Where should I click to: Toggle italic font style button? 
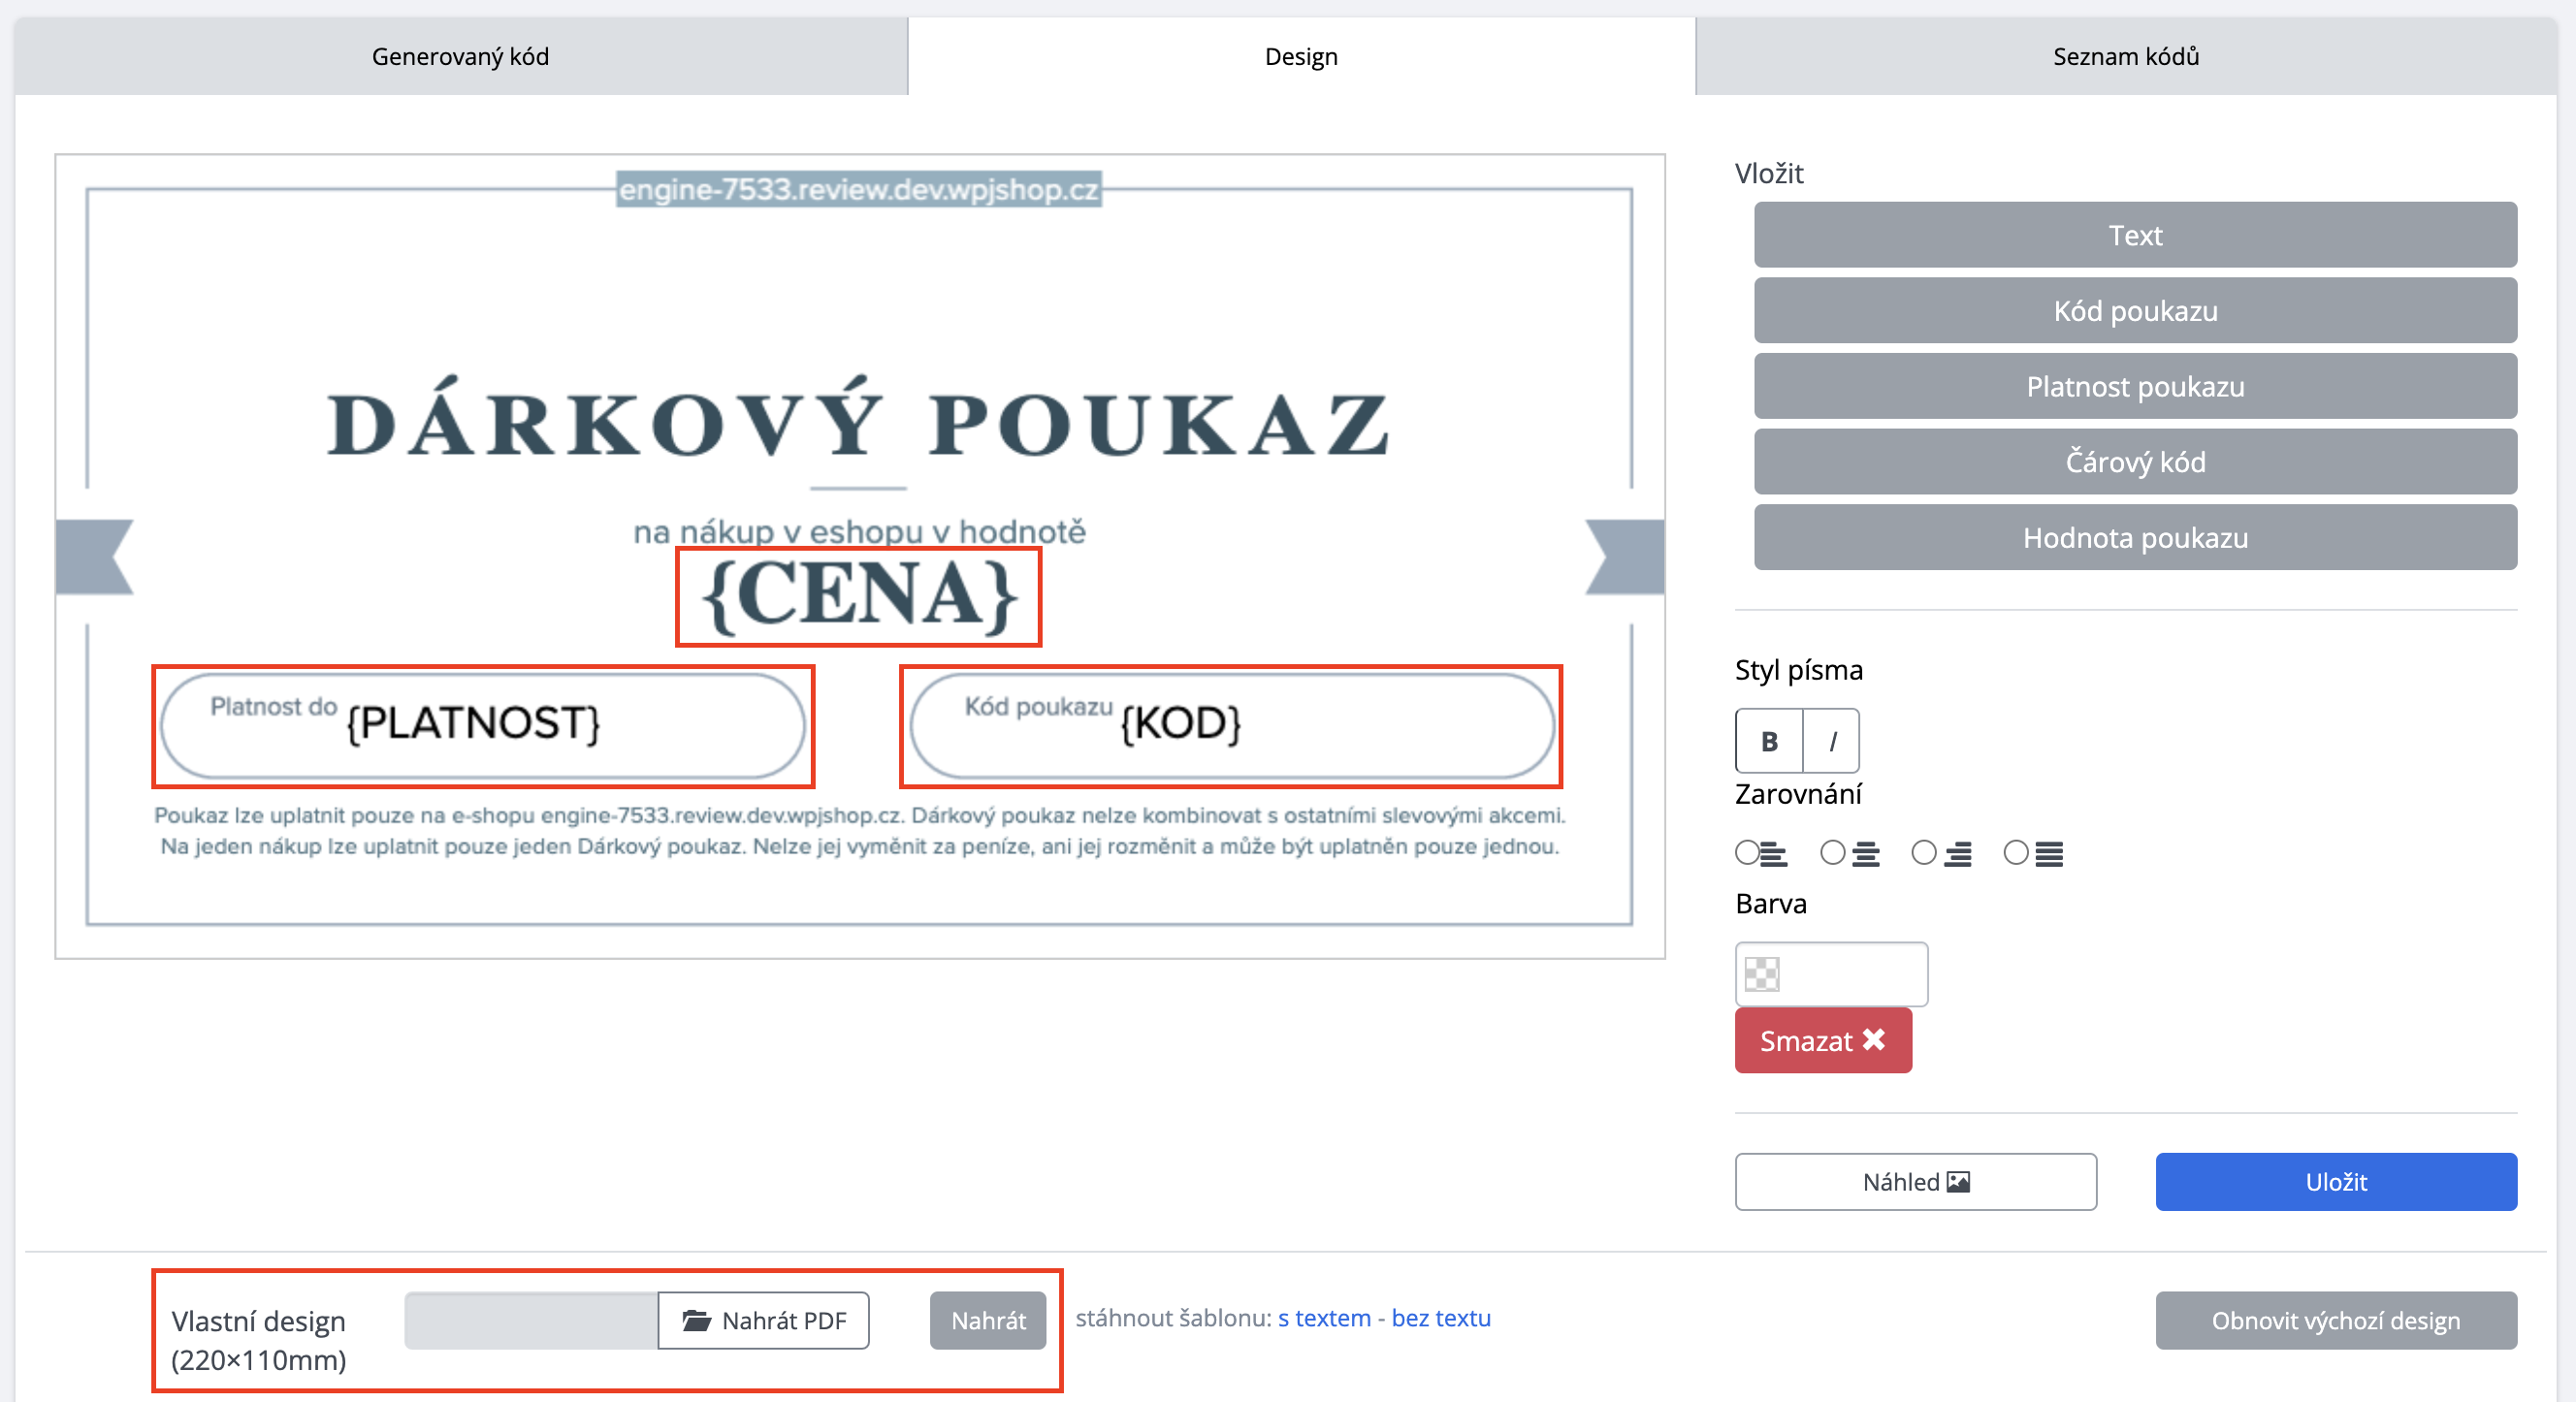[x=1831, y=741]
